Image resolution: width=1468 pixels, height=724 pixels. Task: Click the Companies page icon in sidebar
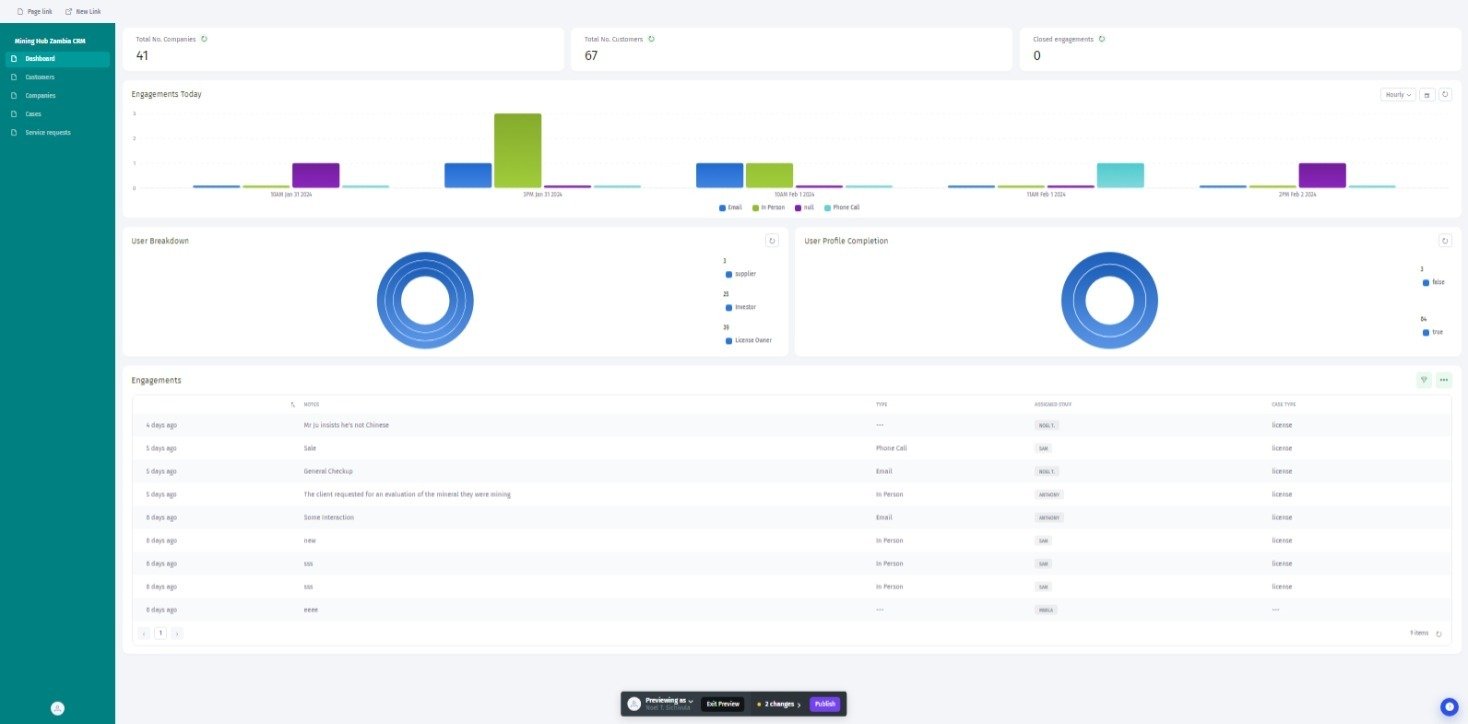(x=14, y=96)
